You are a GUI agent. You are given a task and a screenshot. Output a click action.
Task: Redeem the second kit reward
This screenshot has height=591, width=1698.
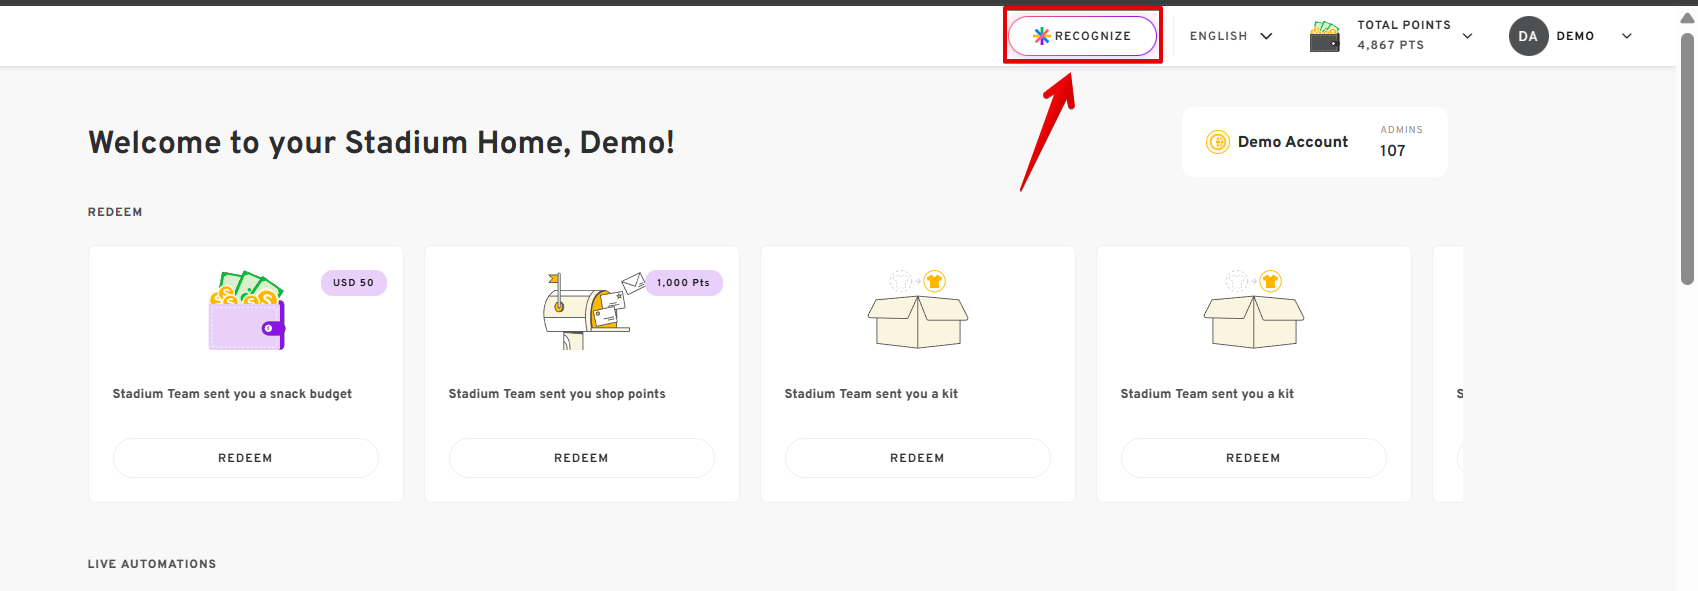1253,458
